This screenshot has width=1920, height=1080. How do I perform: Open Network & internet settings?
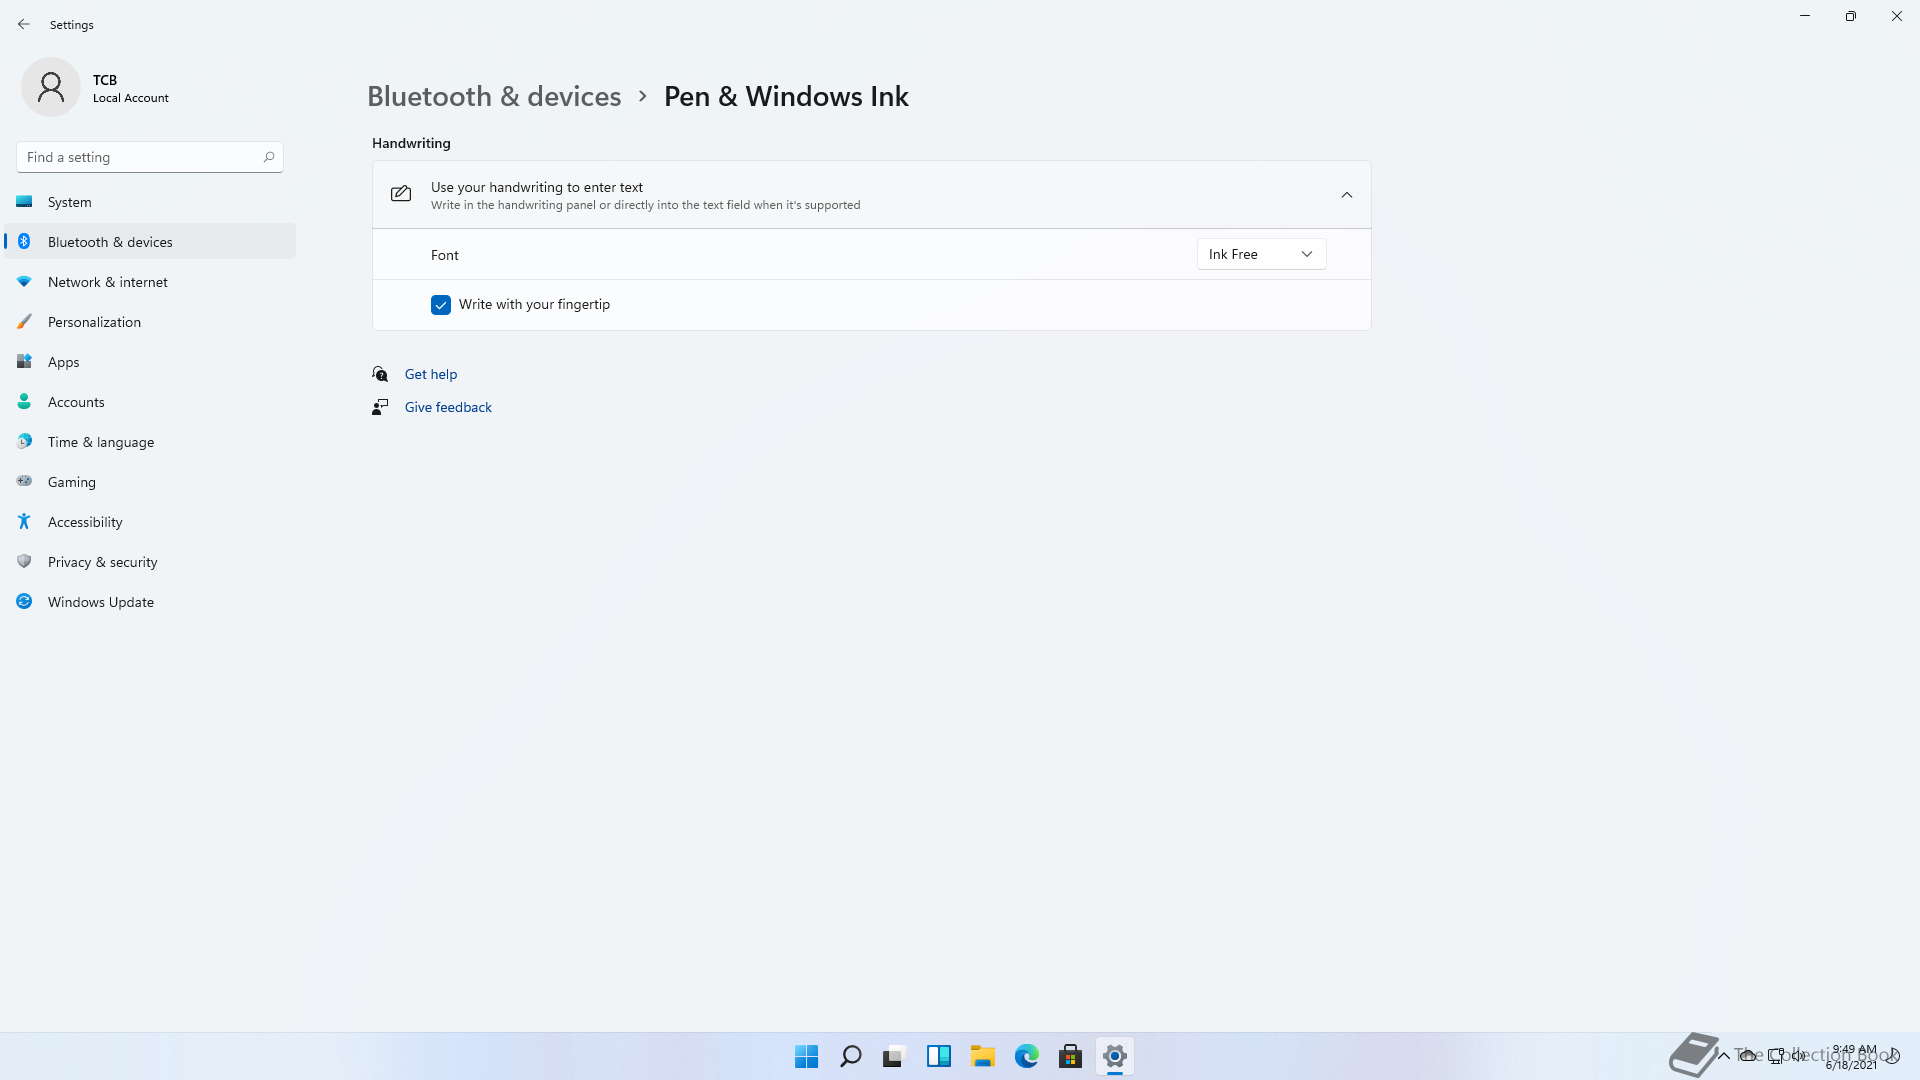tap(150, 282)
